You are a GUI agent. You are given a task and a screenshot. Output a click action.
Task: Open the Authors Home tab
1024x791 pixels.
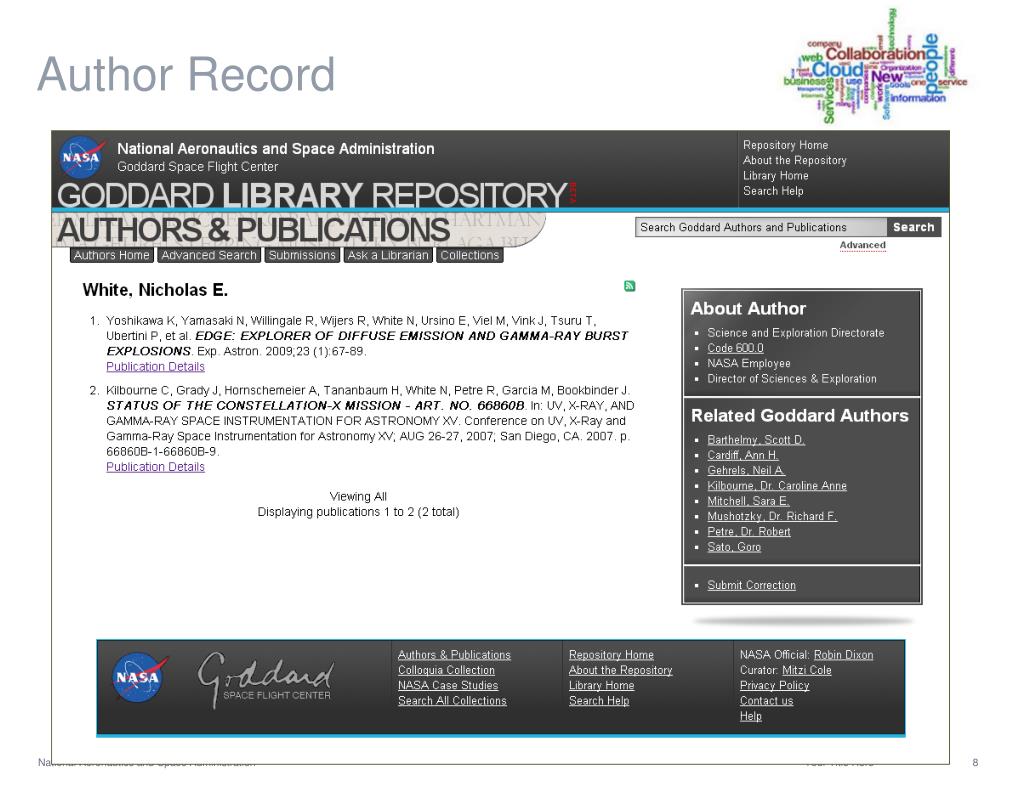click(x=112, y=255)
